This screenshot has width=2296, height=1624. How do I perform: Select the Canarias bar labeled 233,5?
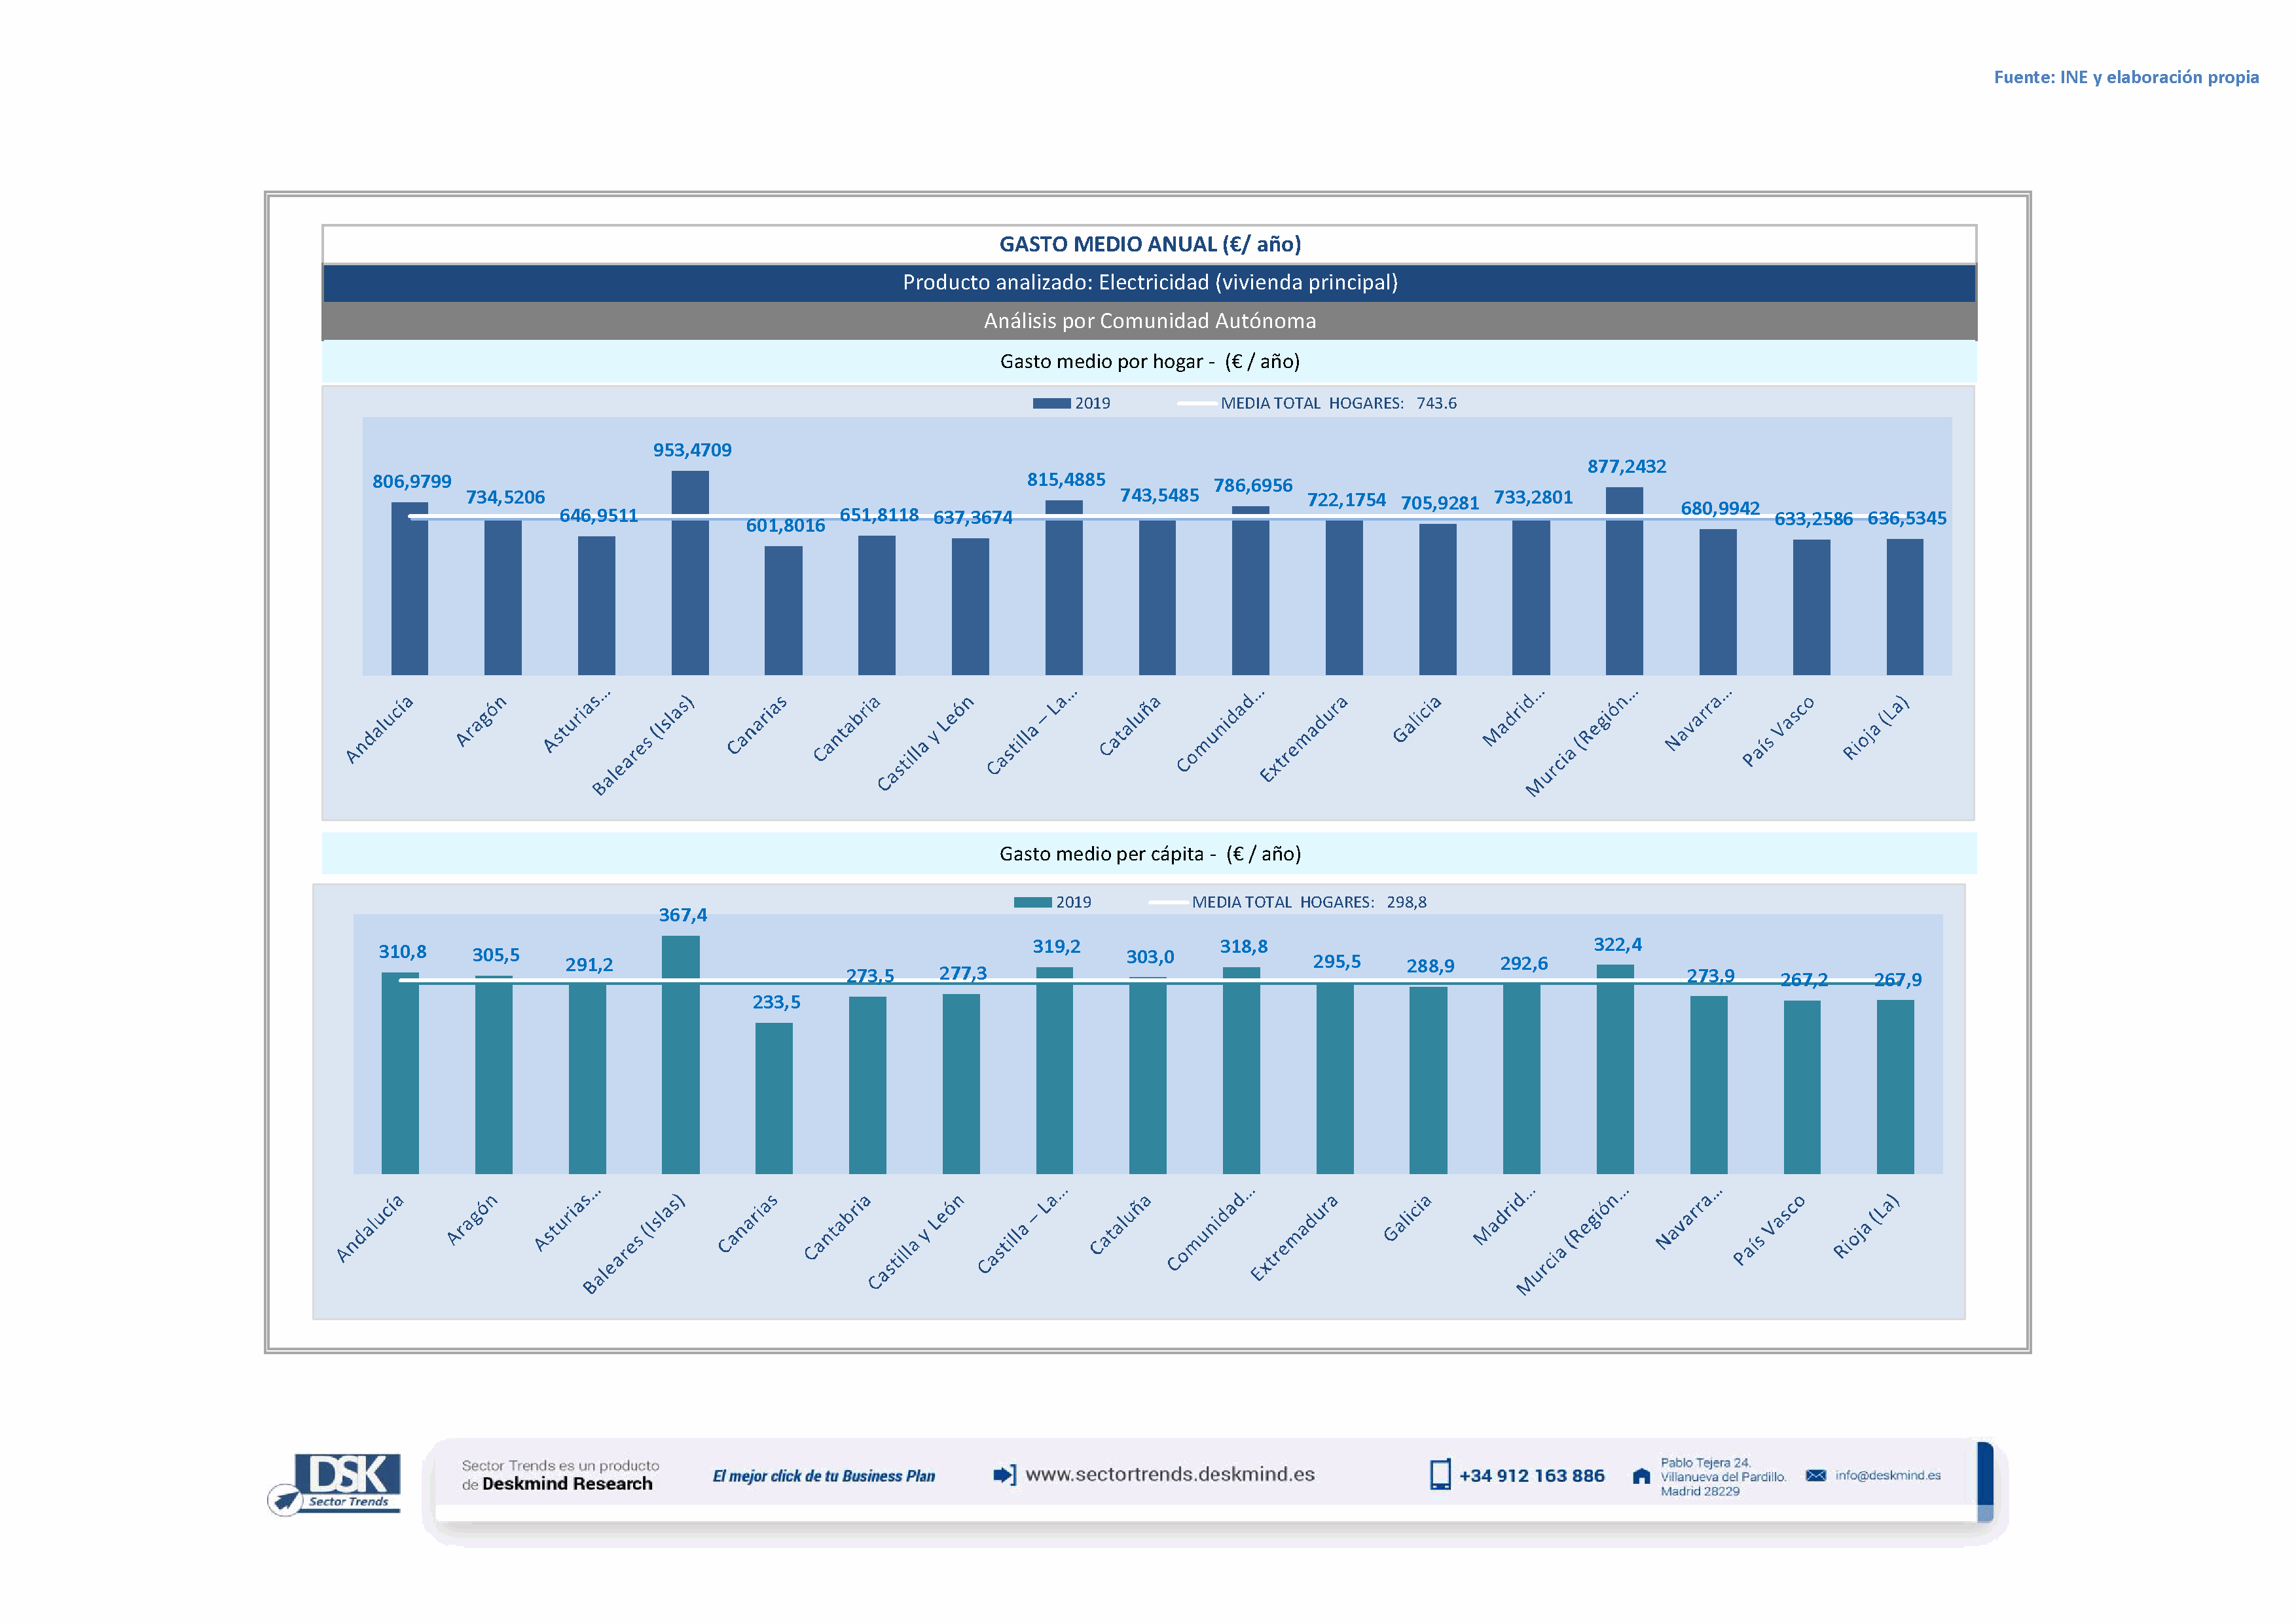click(773, 1100)
